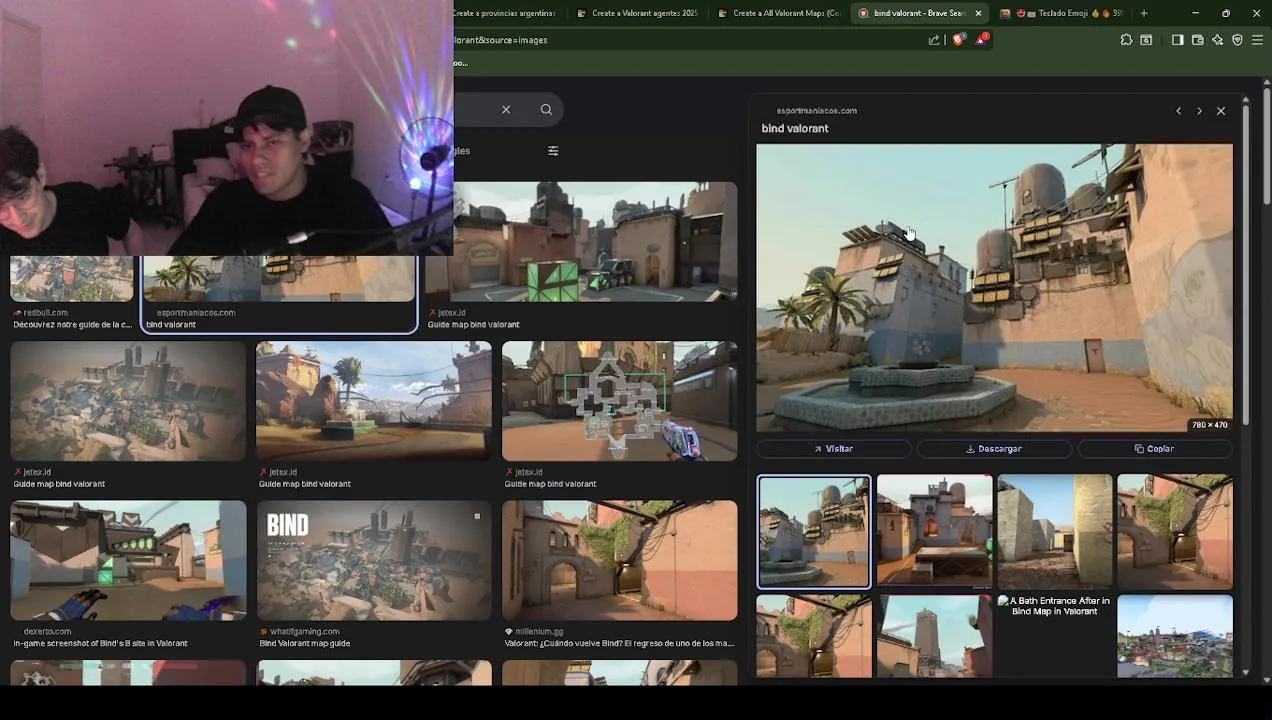Image resolution: width=1272 pixels, height=720 pixels.
Task: Open the browser hamburger menu
Action: (1257, 40)
